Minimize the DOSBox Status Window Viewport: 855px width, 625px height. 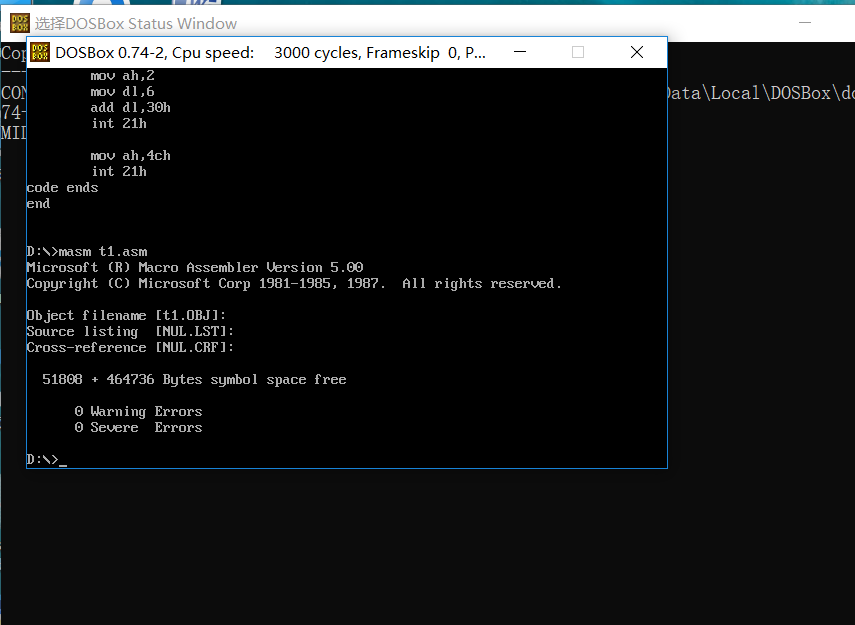pyautogui.click(x=805, y=23)
